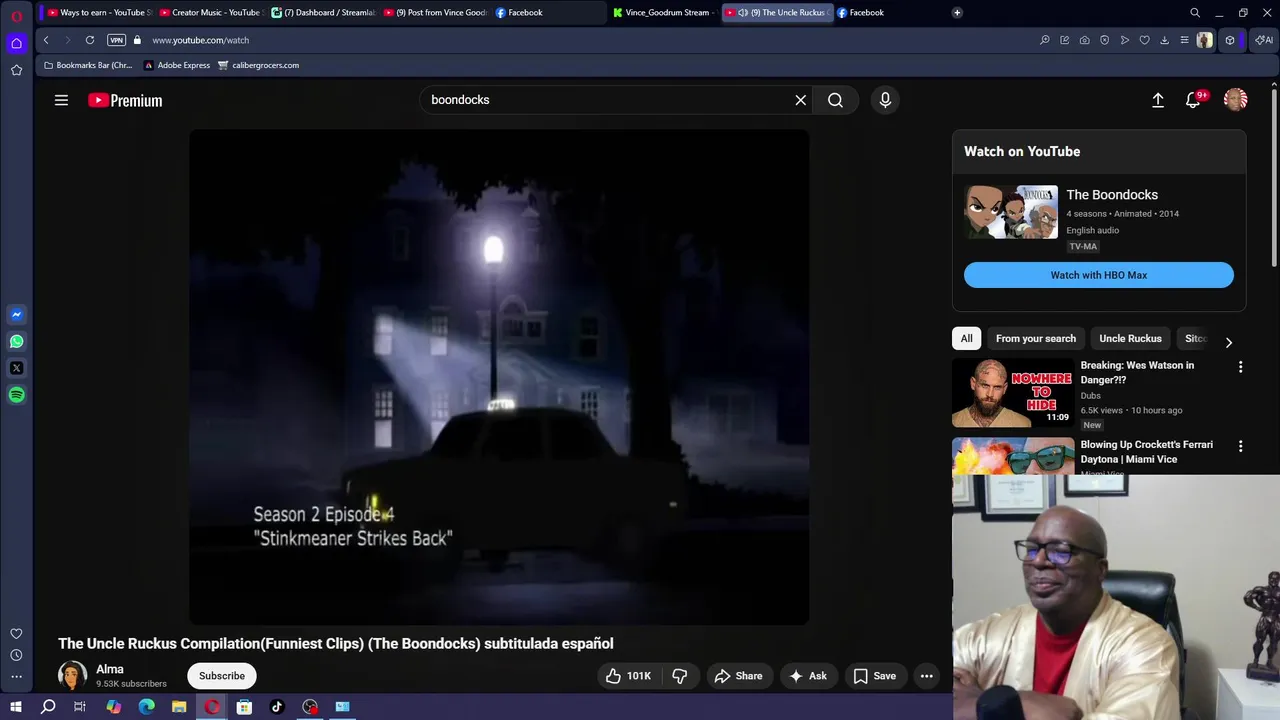Clear the boondocks search text
The height and width of the screenshot is (720, 1280).
pyautogui.click(x=800, y=100)
